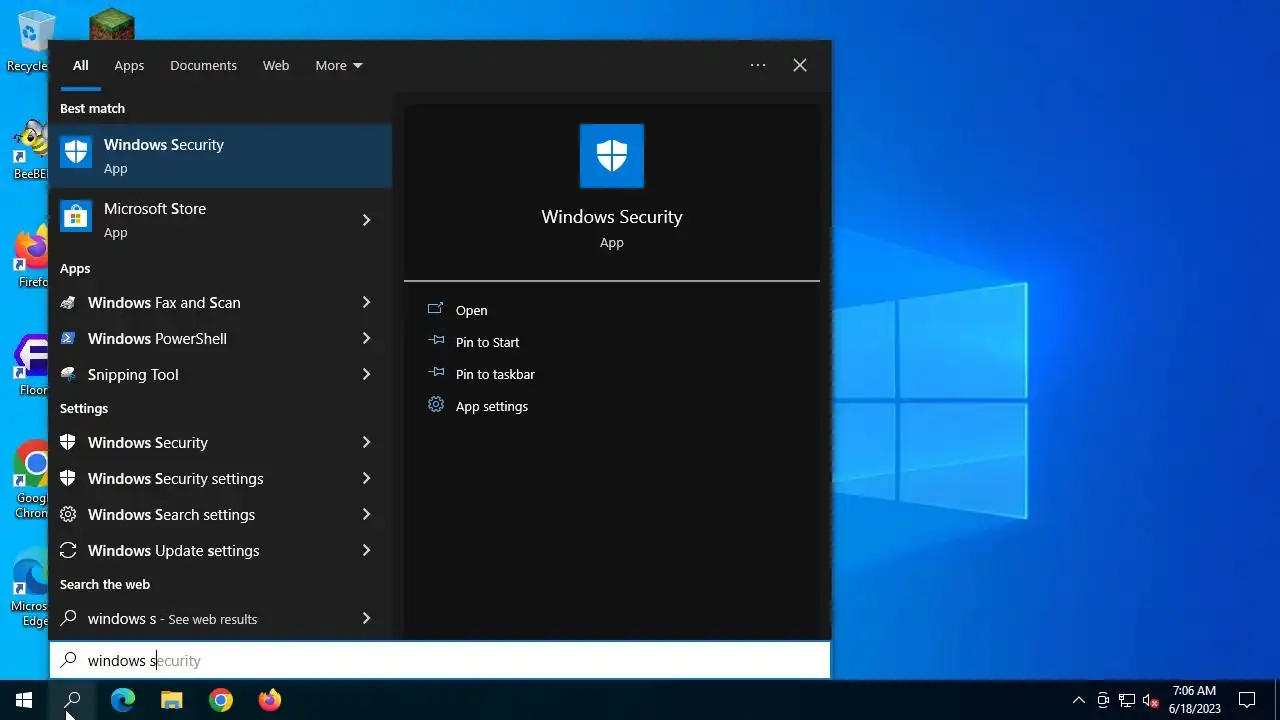
Task: Switch to the Web search tab
Action: click(276, 65)
